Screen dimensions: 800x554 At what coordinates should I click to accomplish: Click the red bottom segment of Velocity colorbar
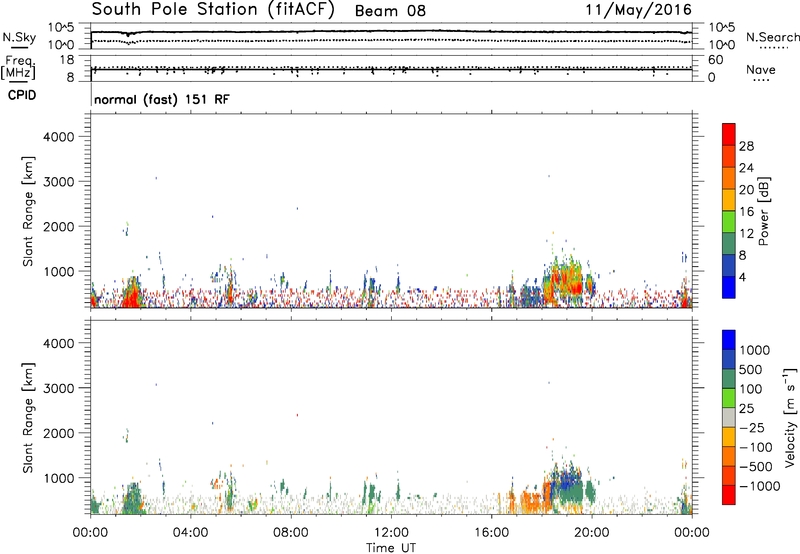tap(729, 495)
